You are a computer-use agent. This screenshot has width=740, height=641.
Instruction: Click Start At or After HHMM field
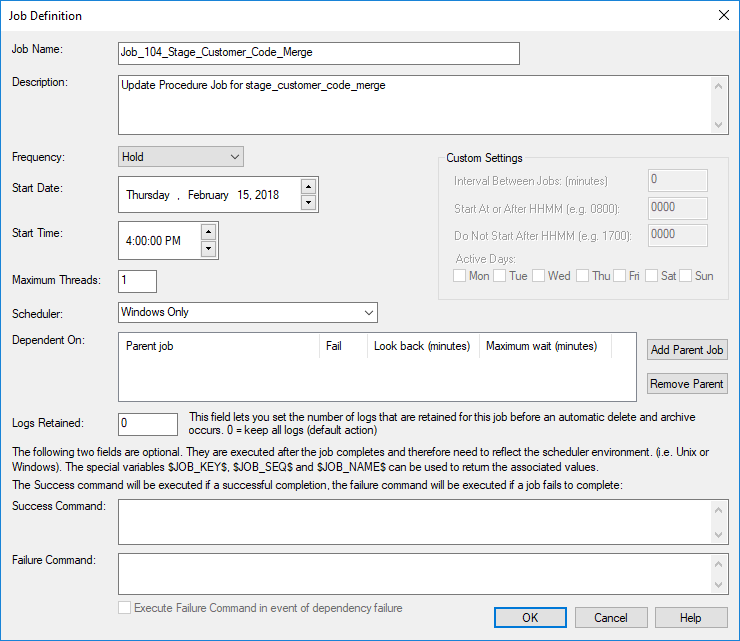[x=678, y=208]
